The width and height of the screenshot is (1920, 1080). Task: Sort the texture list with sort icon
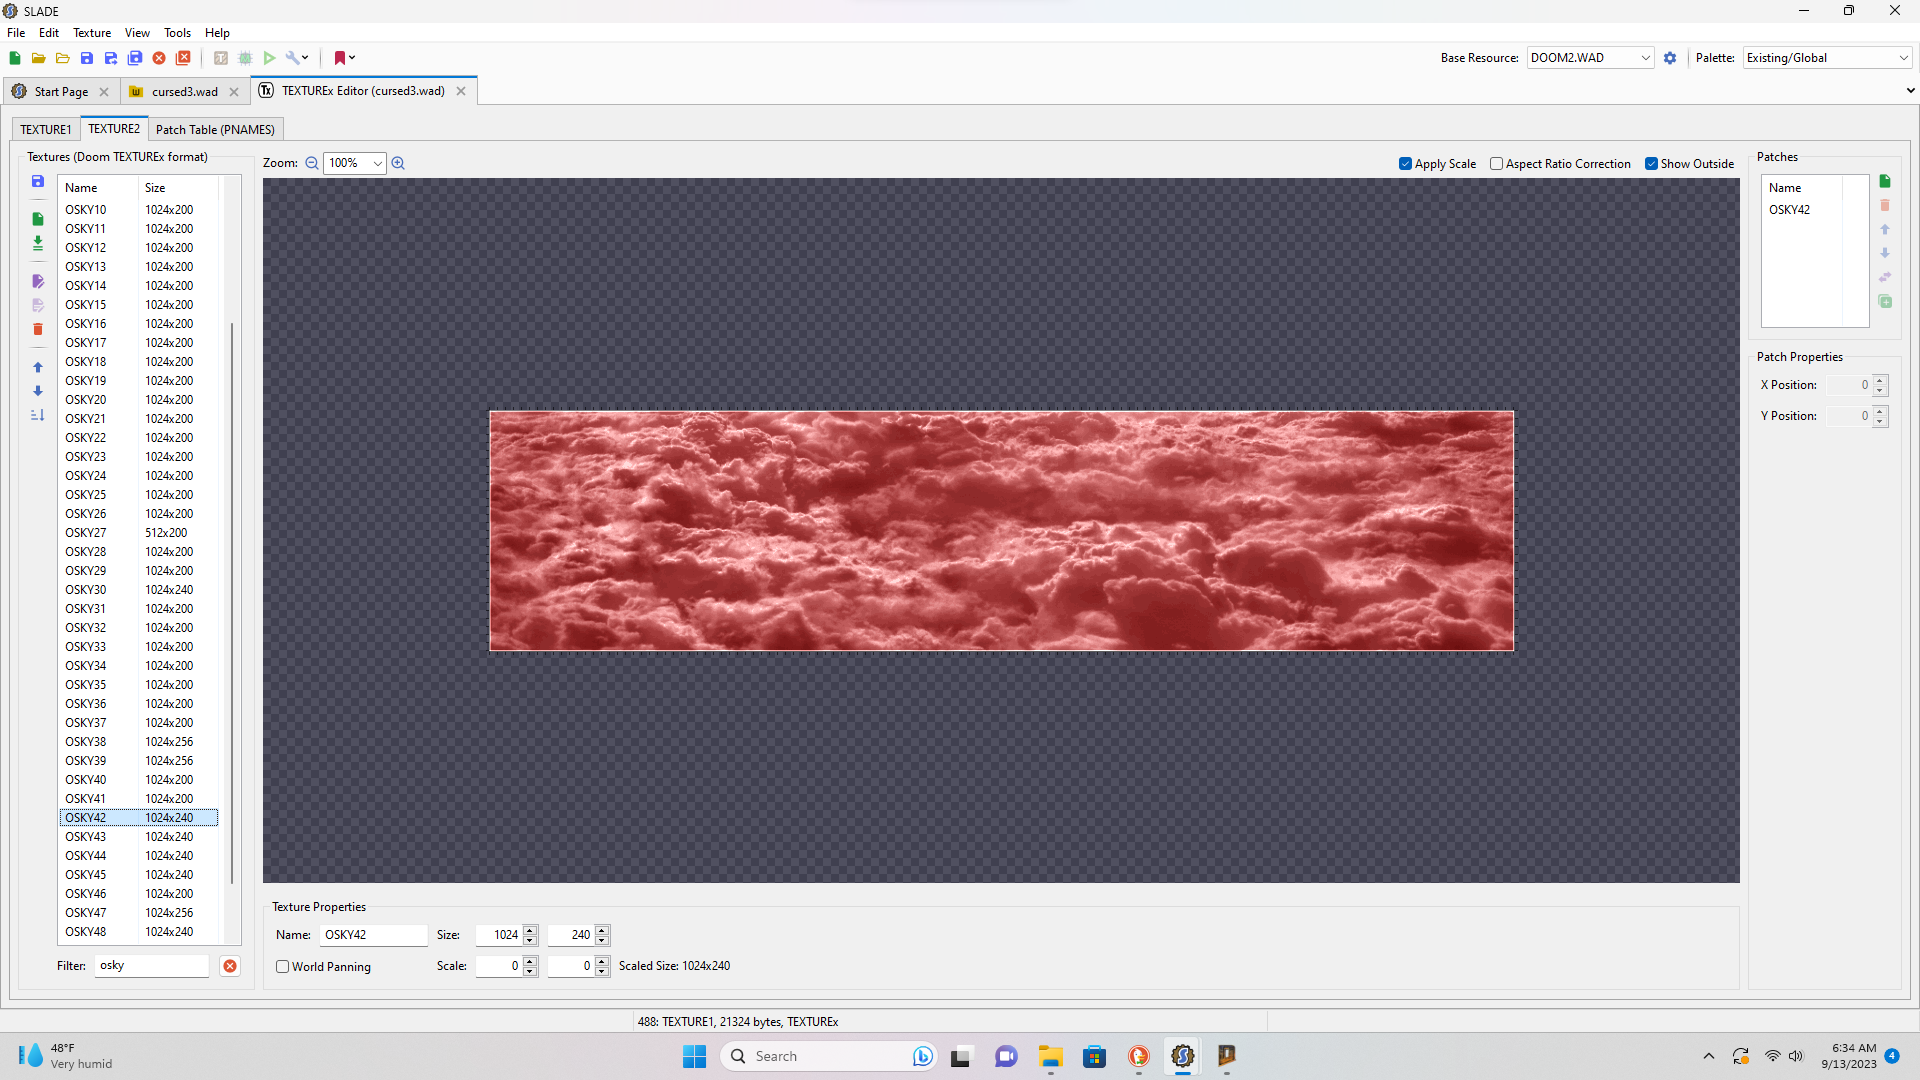38,415
